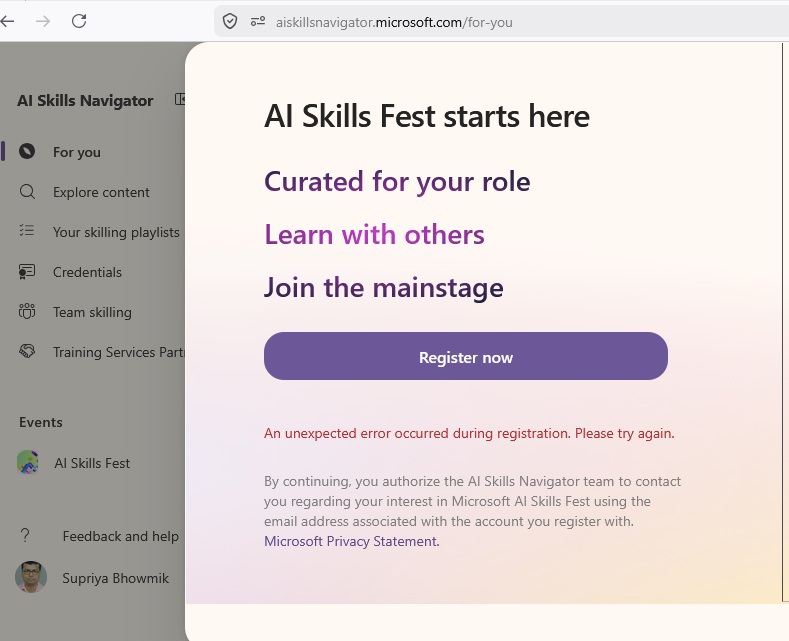Open Feedback and help
Screen dimensions: 789x641
pyautogui.click(x=121, y=536)
